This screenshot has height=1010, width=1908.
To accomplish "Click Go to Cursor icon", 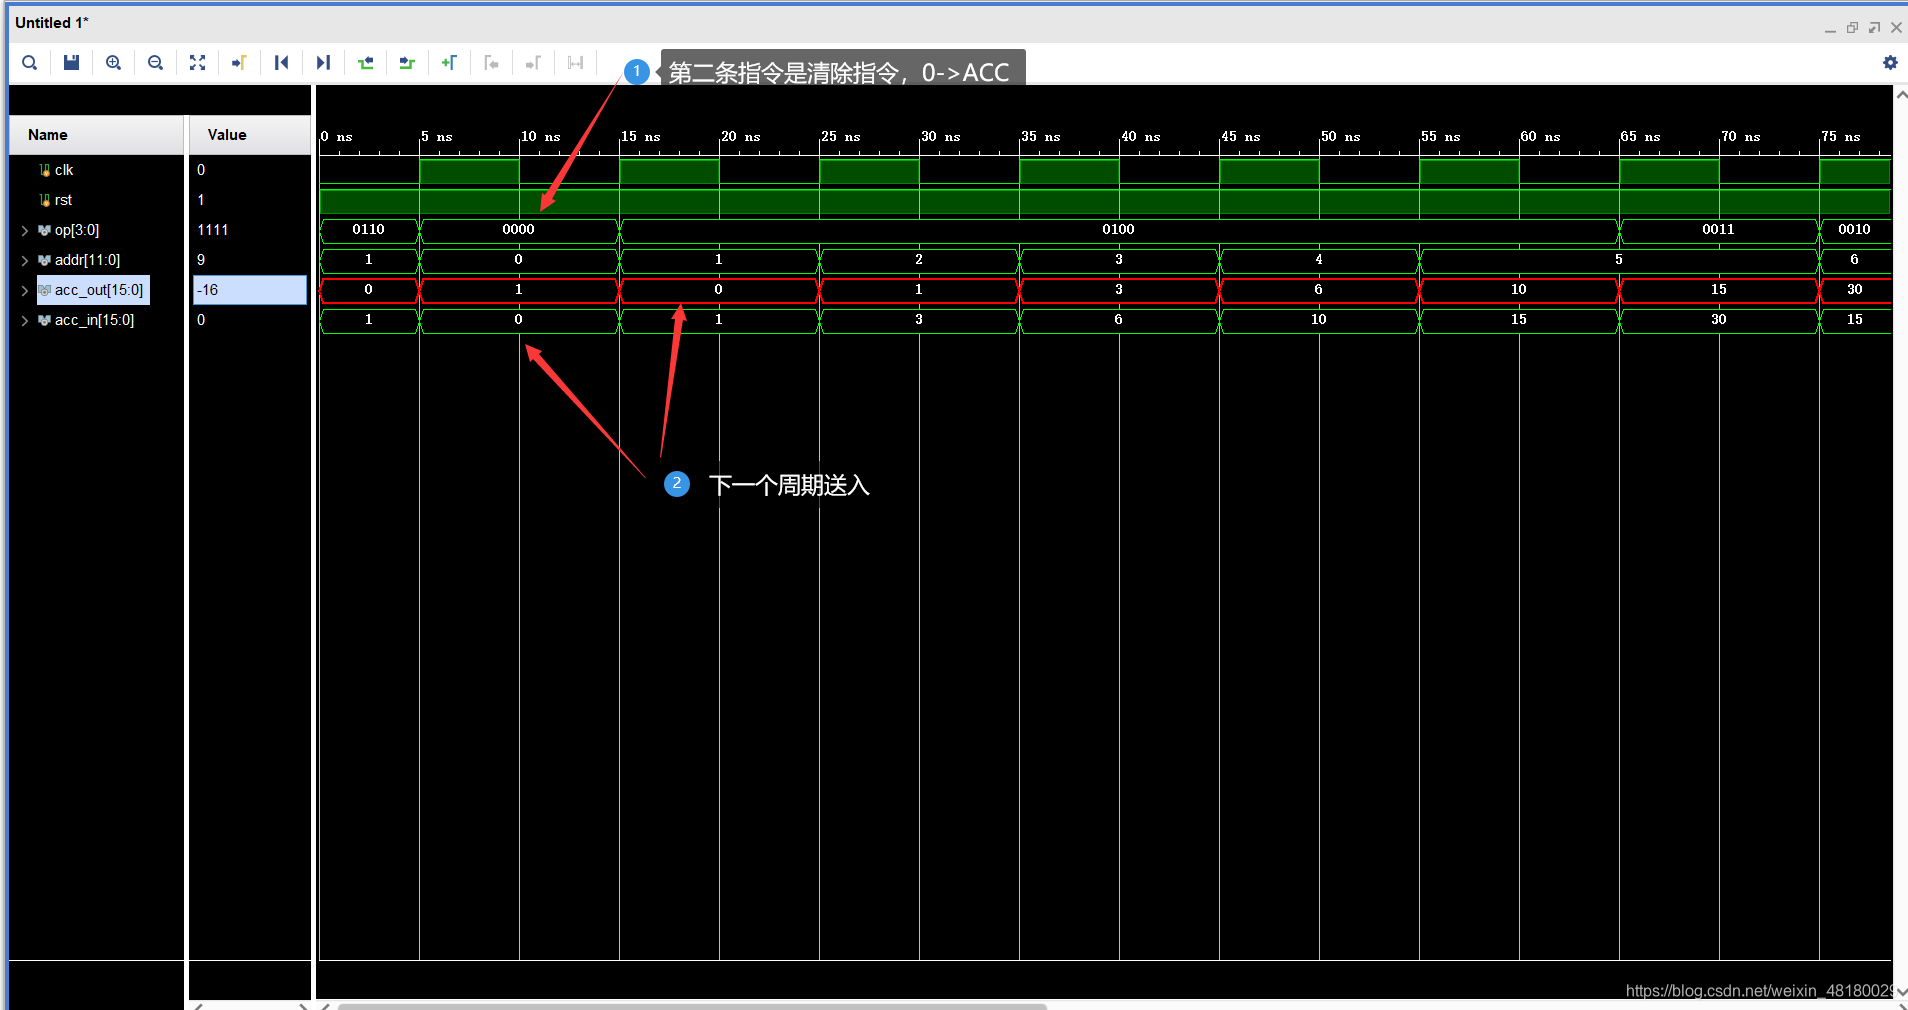I will tap(239, 63).
